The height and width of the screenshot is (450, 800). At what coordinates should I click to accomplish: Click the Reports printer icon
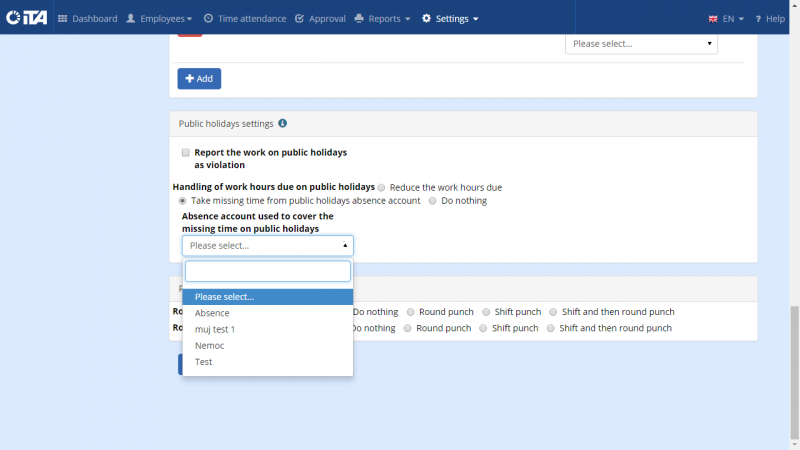(359, 18)
